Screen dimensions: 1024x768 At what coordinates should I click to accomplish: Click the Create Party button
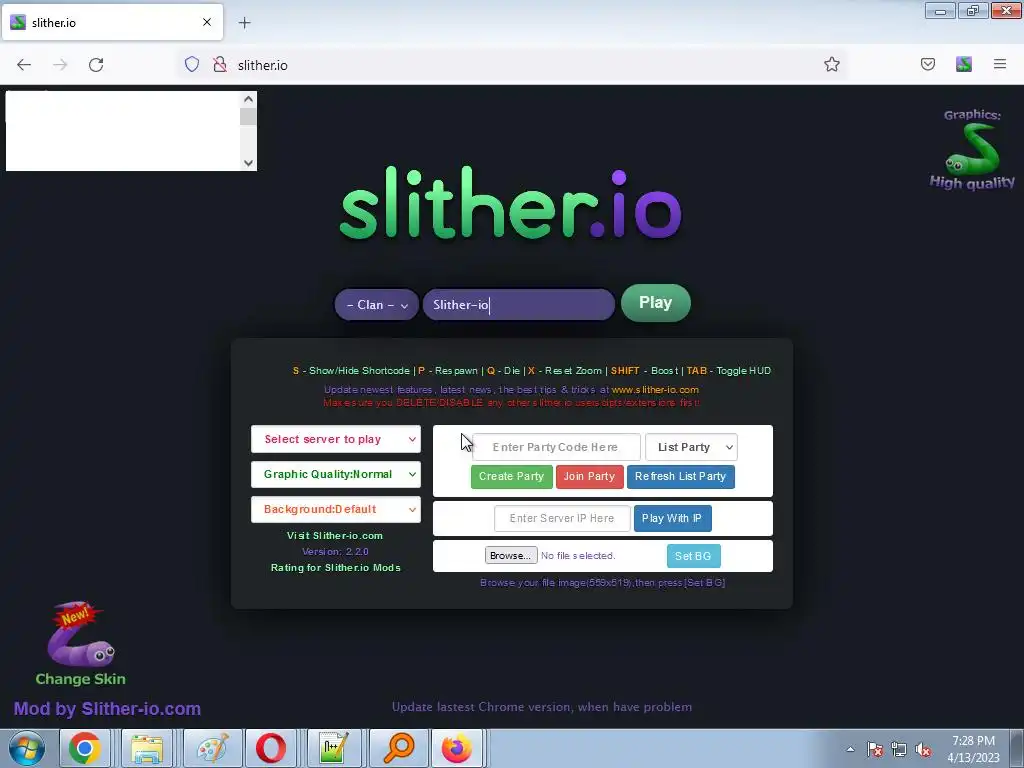[x=511, y=477]
